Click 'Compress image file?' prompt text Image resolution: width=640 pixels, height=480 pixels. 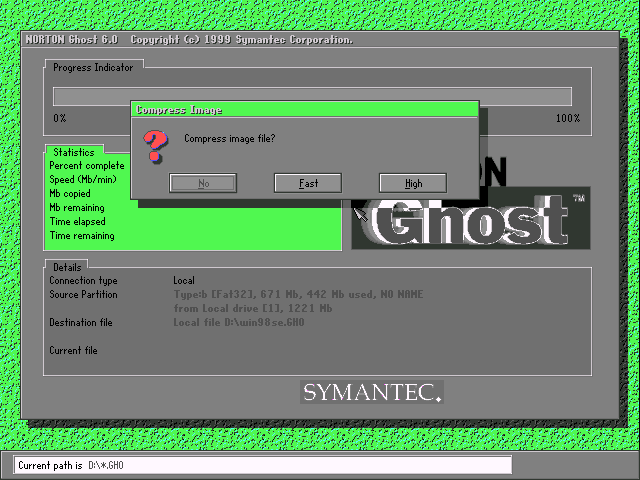[230, 139]
